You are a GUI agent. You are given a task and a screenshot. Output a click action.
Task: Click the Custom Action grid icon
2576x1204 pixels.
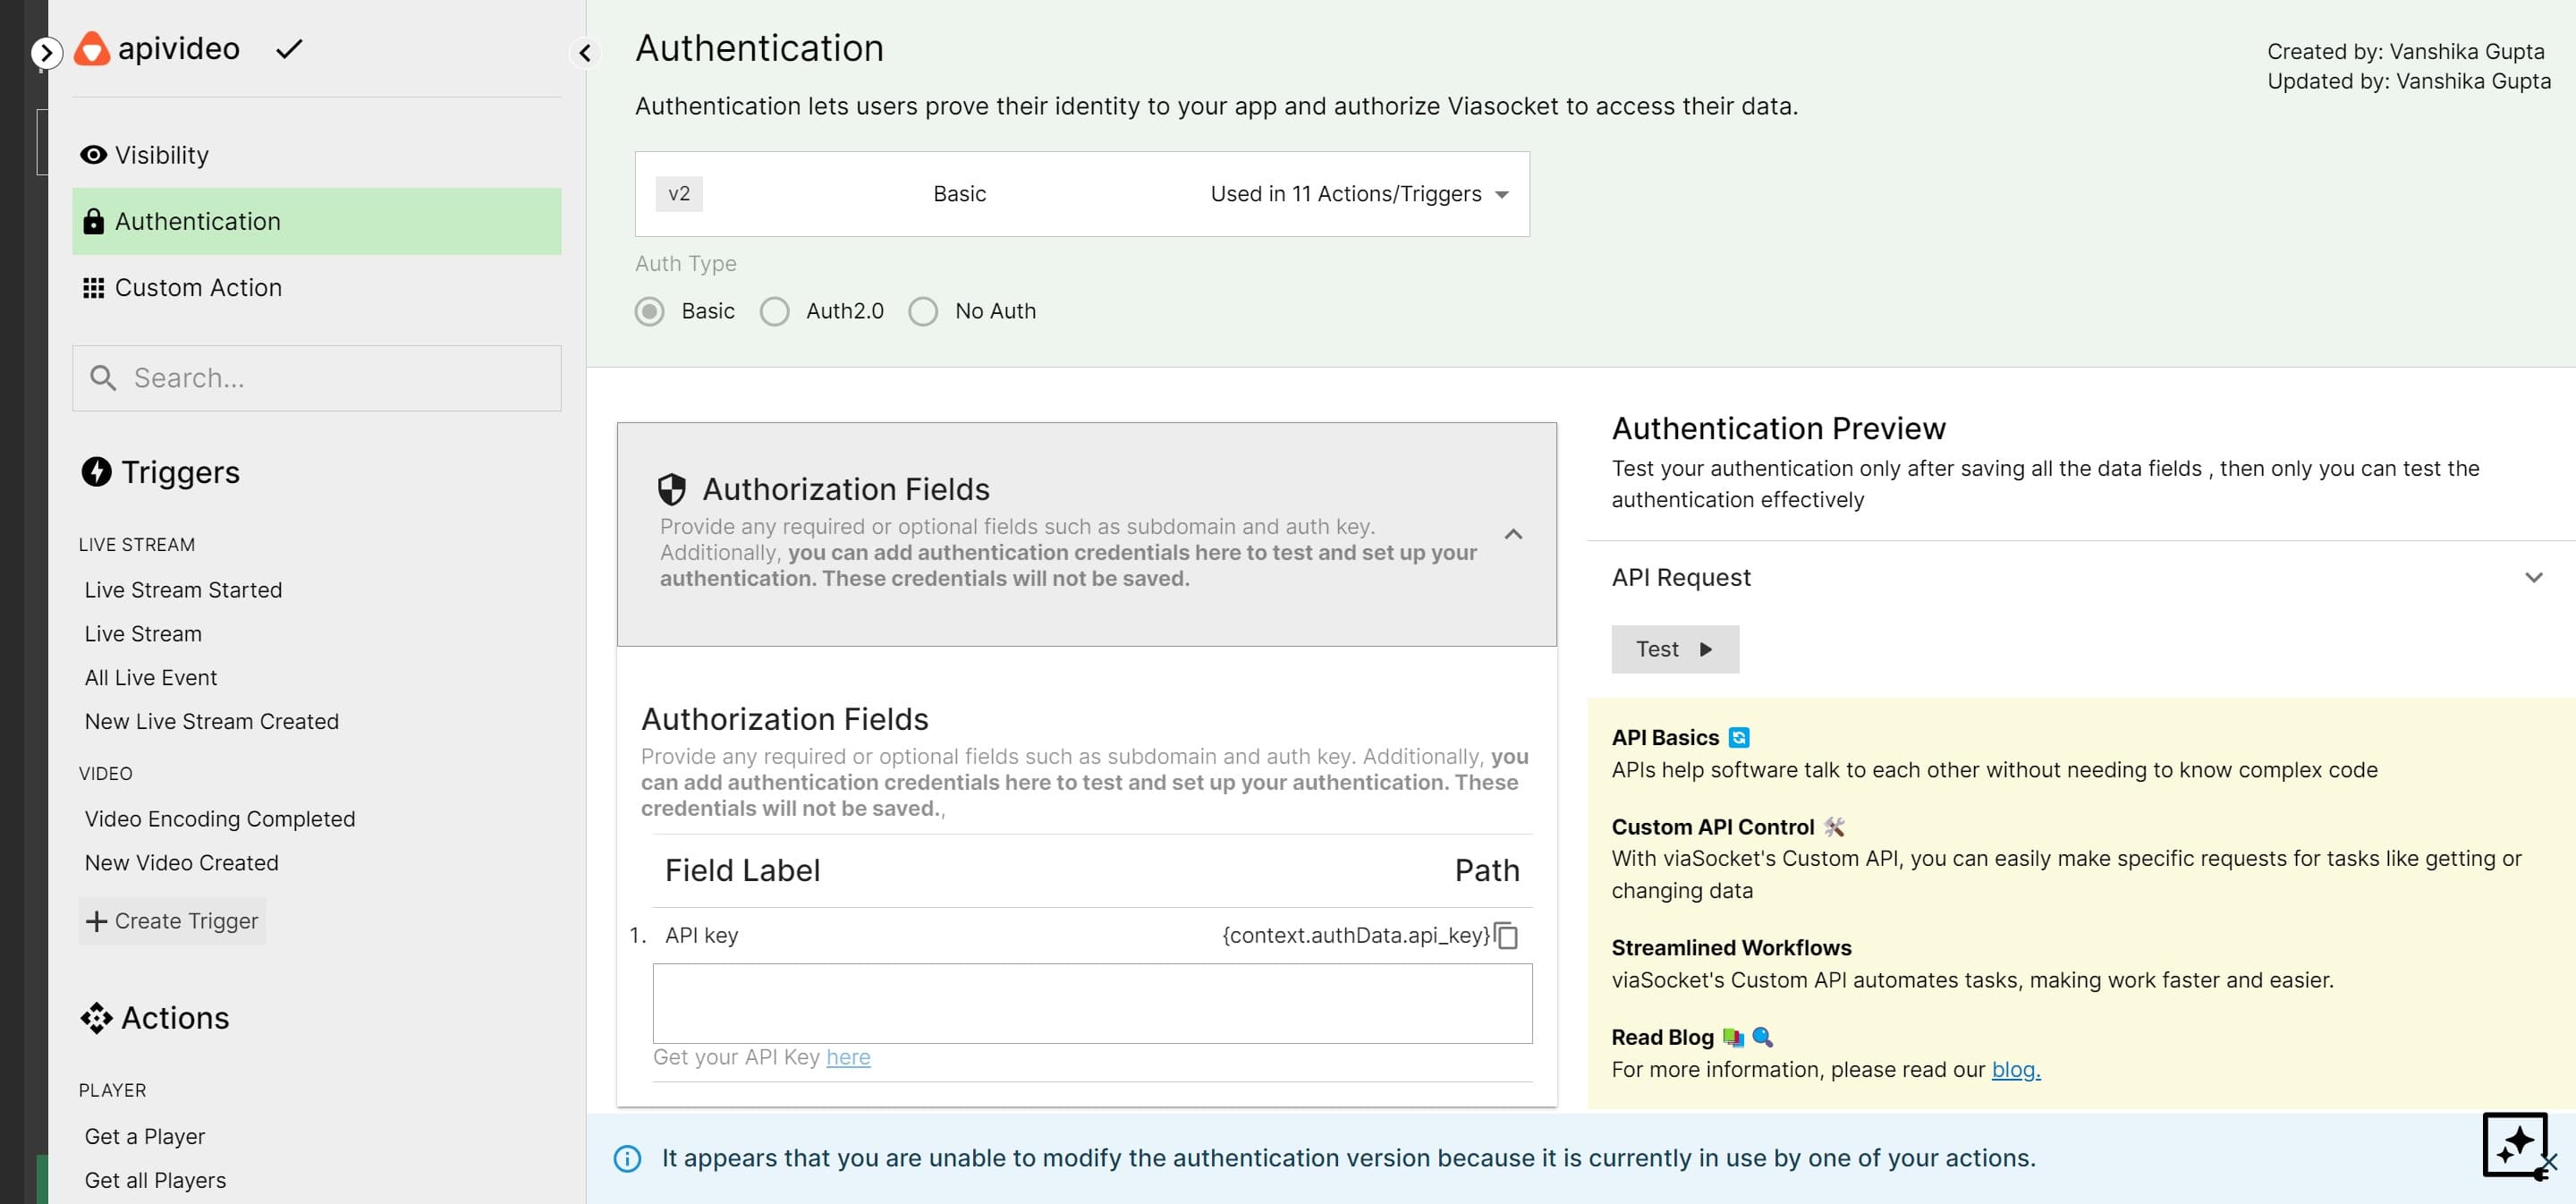[x=93, y=288]
